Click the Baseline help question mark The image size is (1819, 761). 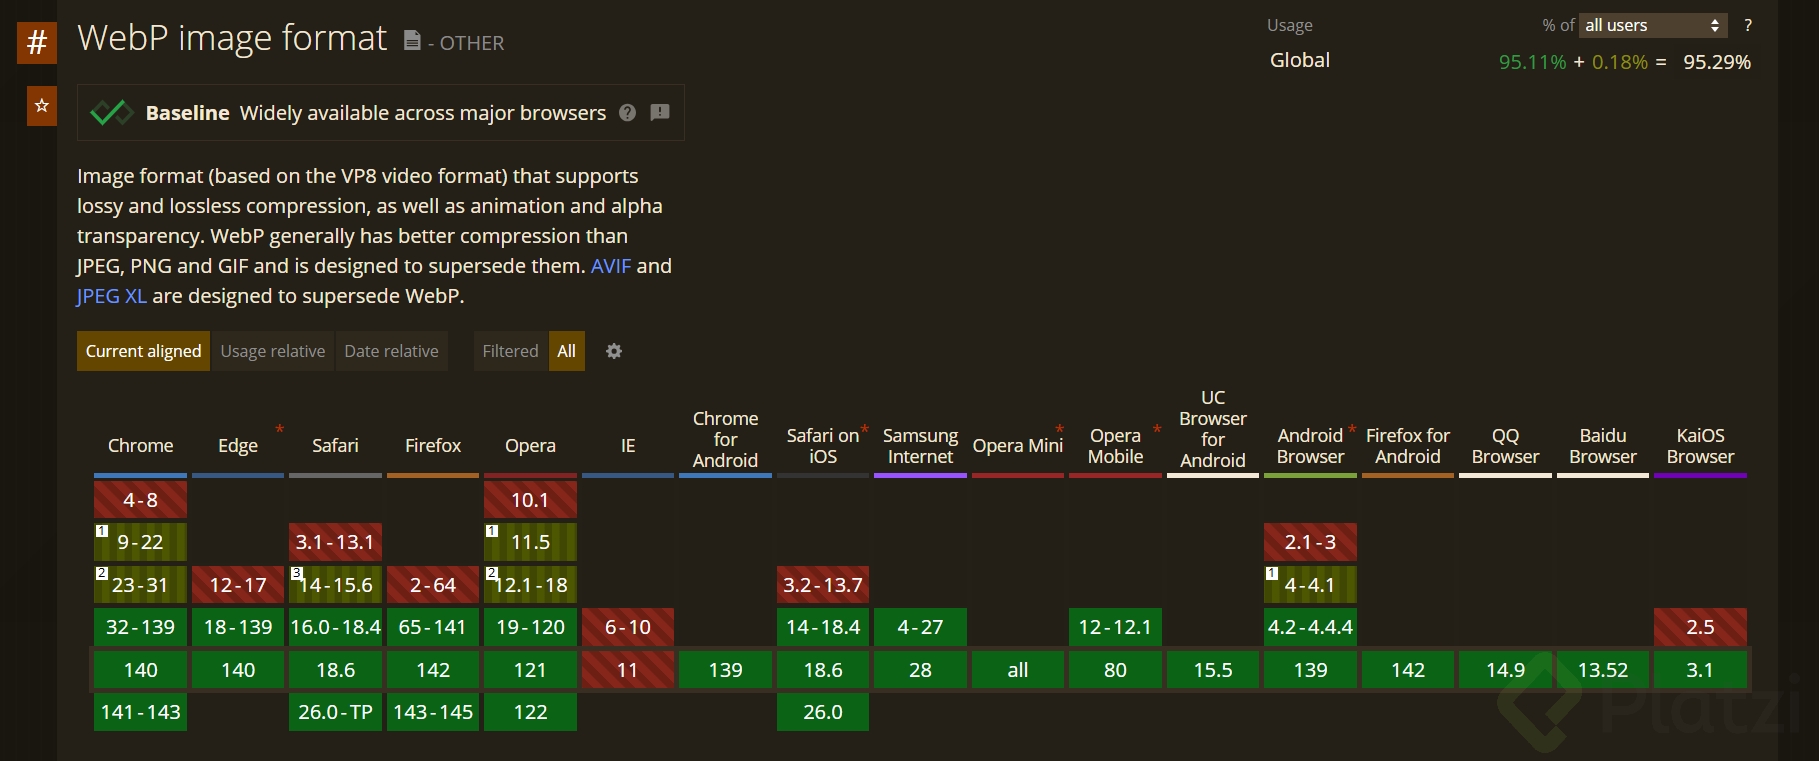click(x=628, y=113)
